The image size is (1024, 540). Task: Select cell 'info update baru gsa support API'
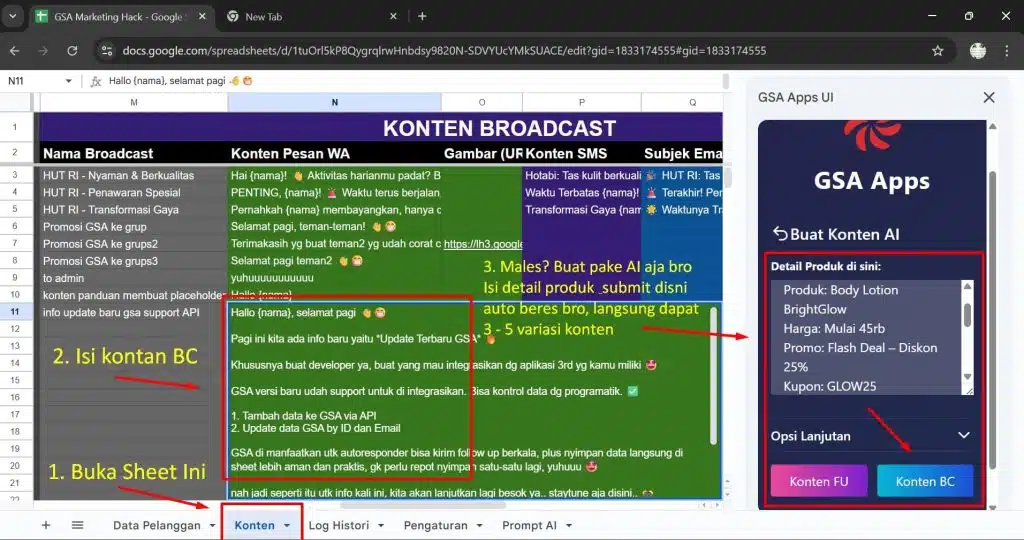[133, 312]
